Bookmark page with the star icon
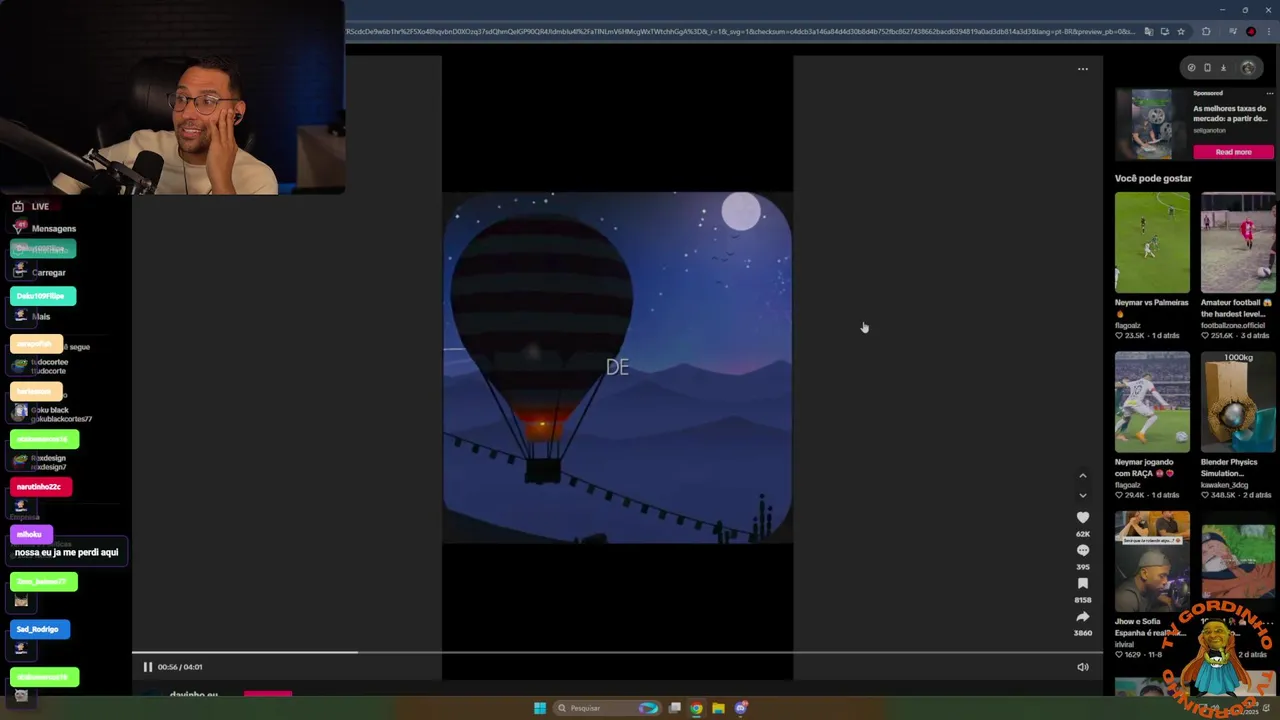This screenshot has height=720, width=1280. [1180, 32]
